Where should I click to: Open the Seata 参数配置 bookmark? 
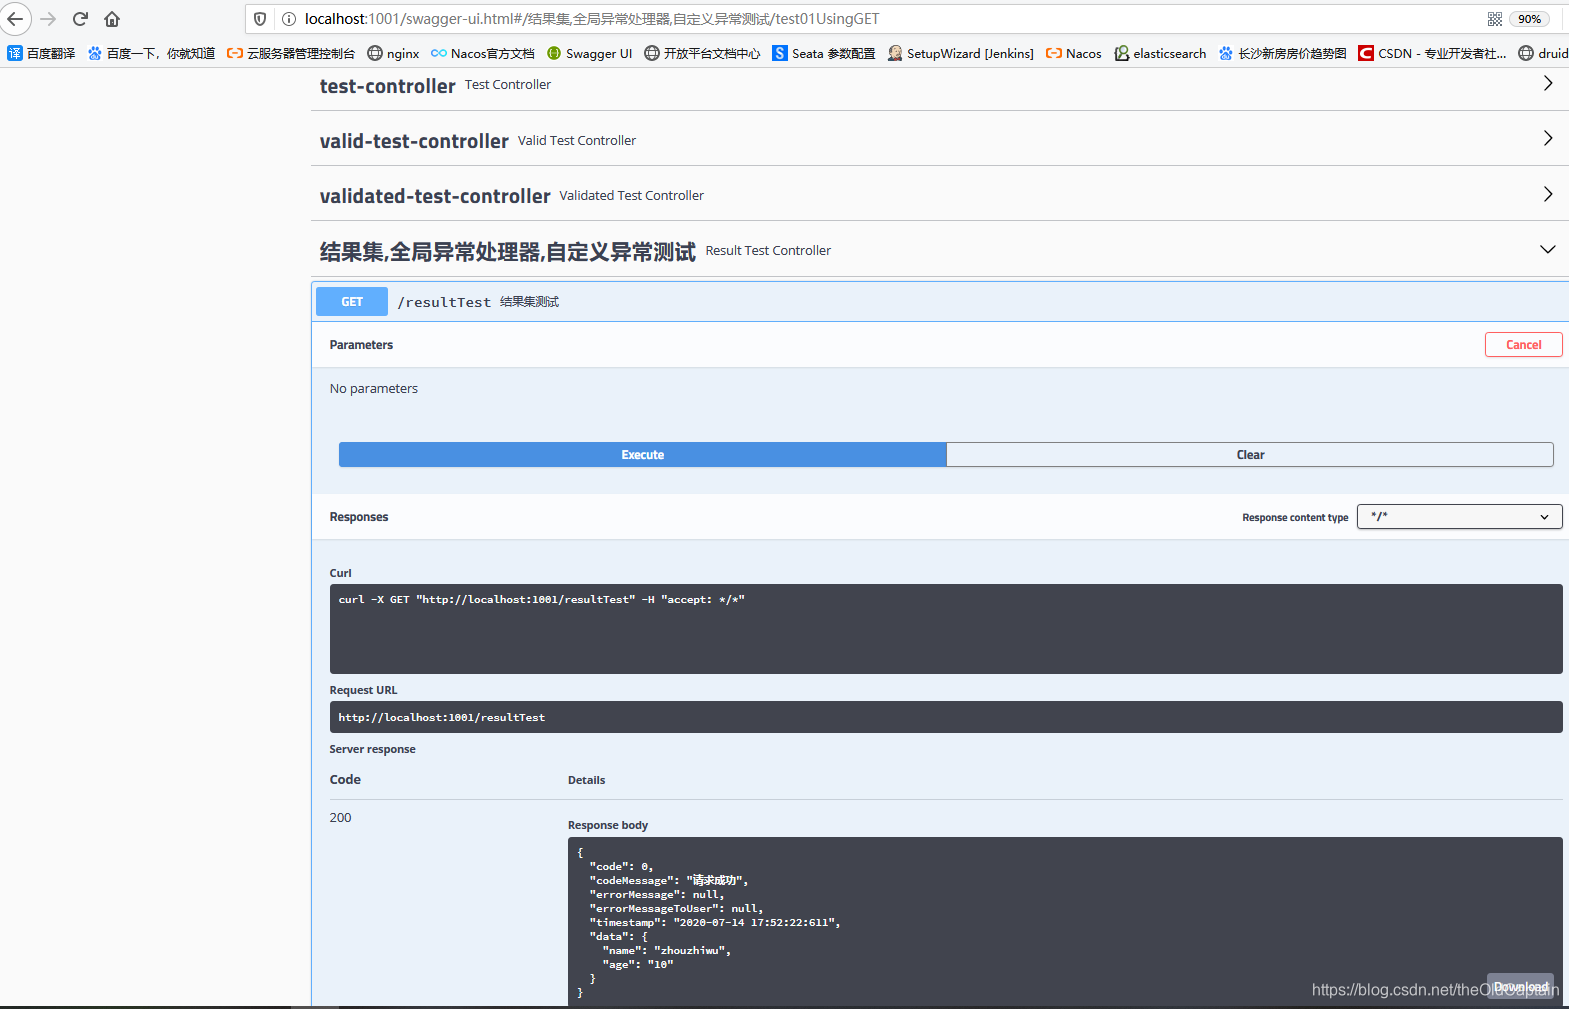[x=824, y=53]
